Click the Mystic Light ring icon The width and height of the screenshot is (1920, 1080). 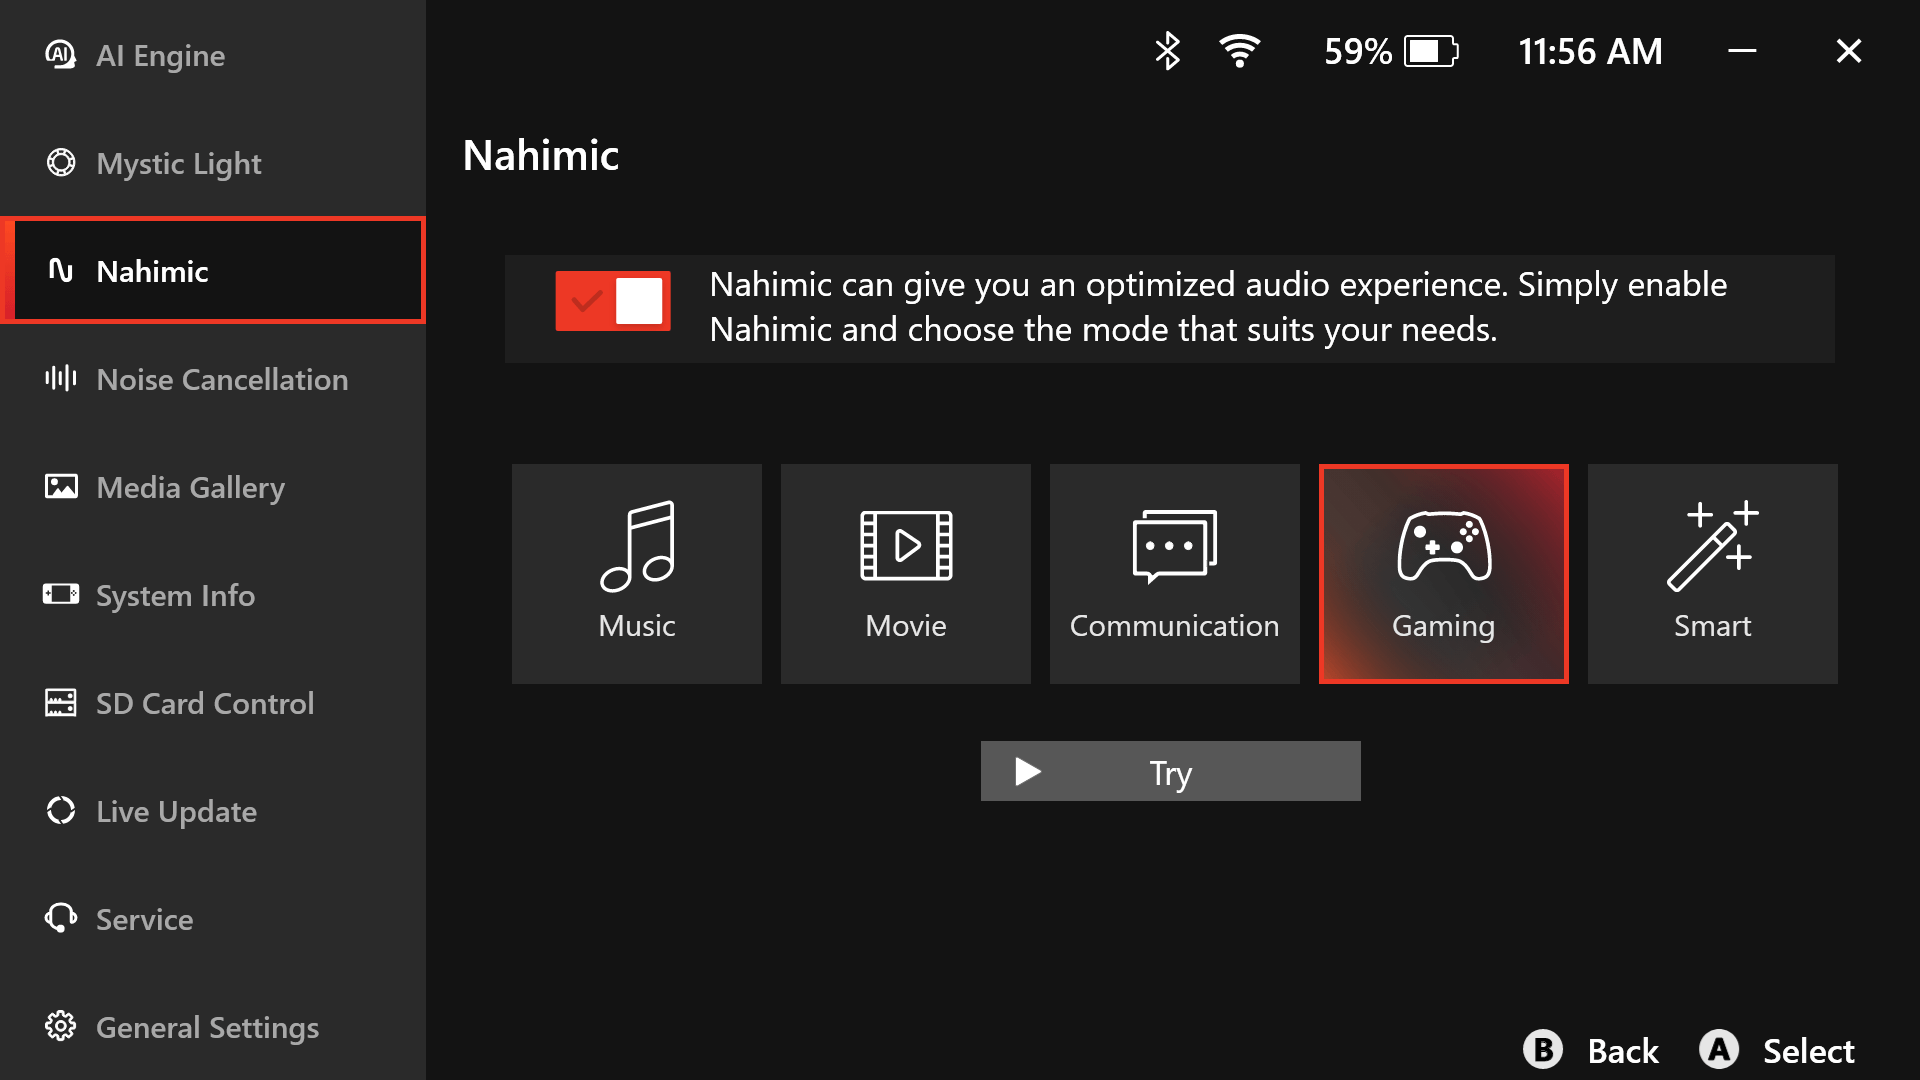click(x=61, y=163)
